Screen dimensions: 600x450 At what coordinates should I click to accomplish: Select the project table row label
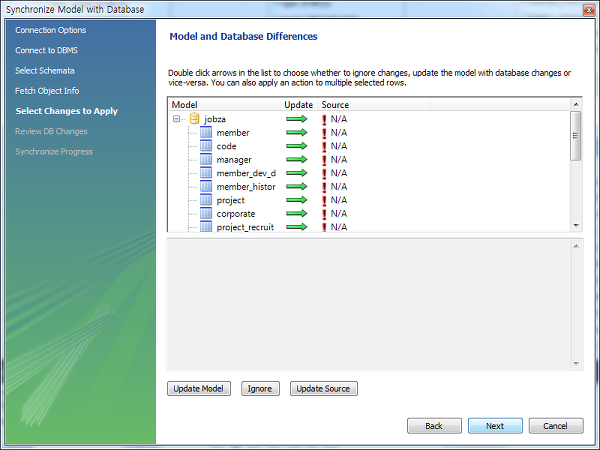[x=230, y=201]
